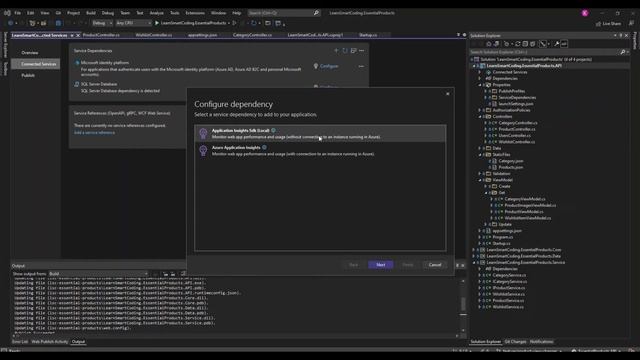Click the Refresh icon in Solution Explorer toolbar
Viewport: 640px width, 360px height.
pos(518,44)
